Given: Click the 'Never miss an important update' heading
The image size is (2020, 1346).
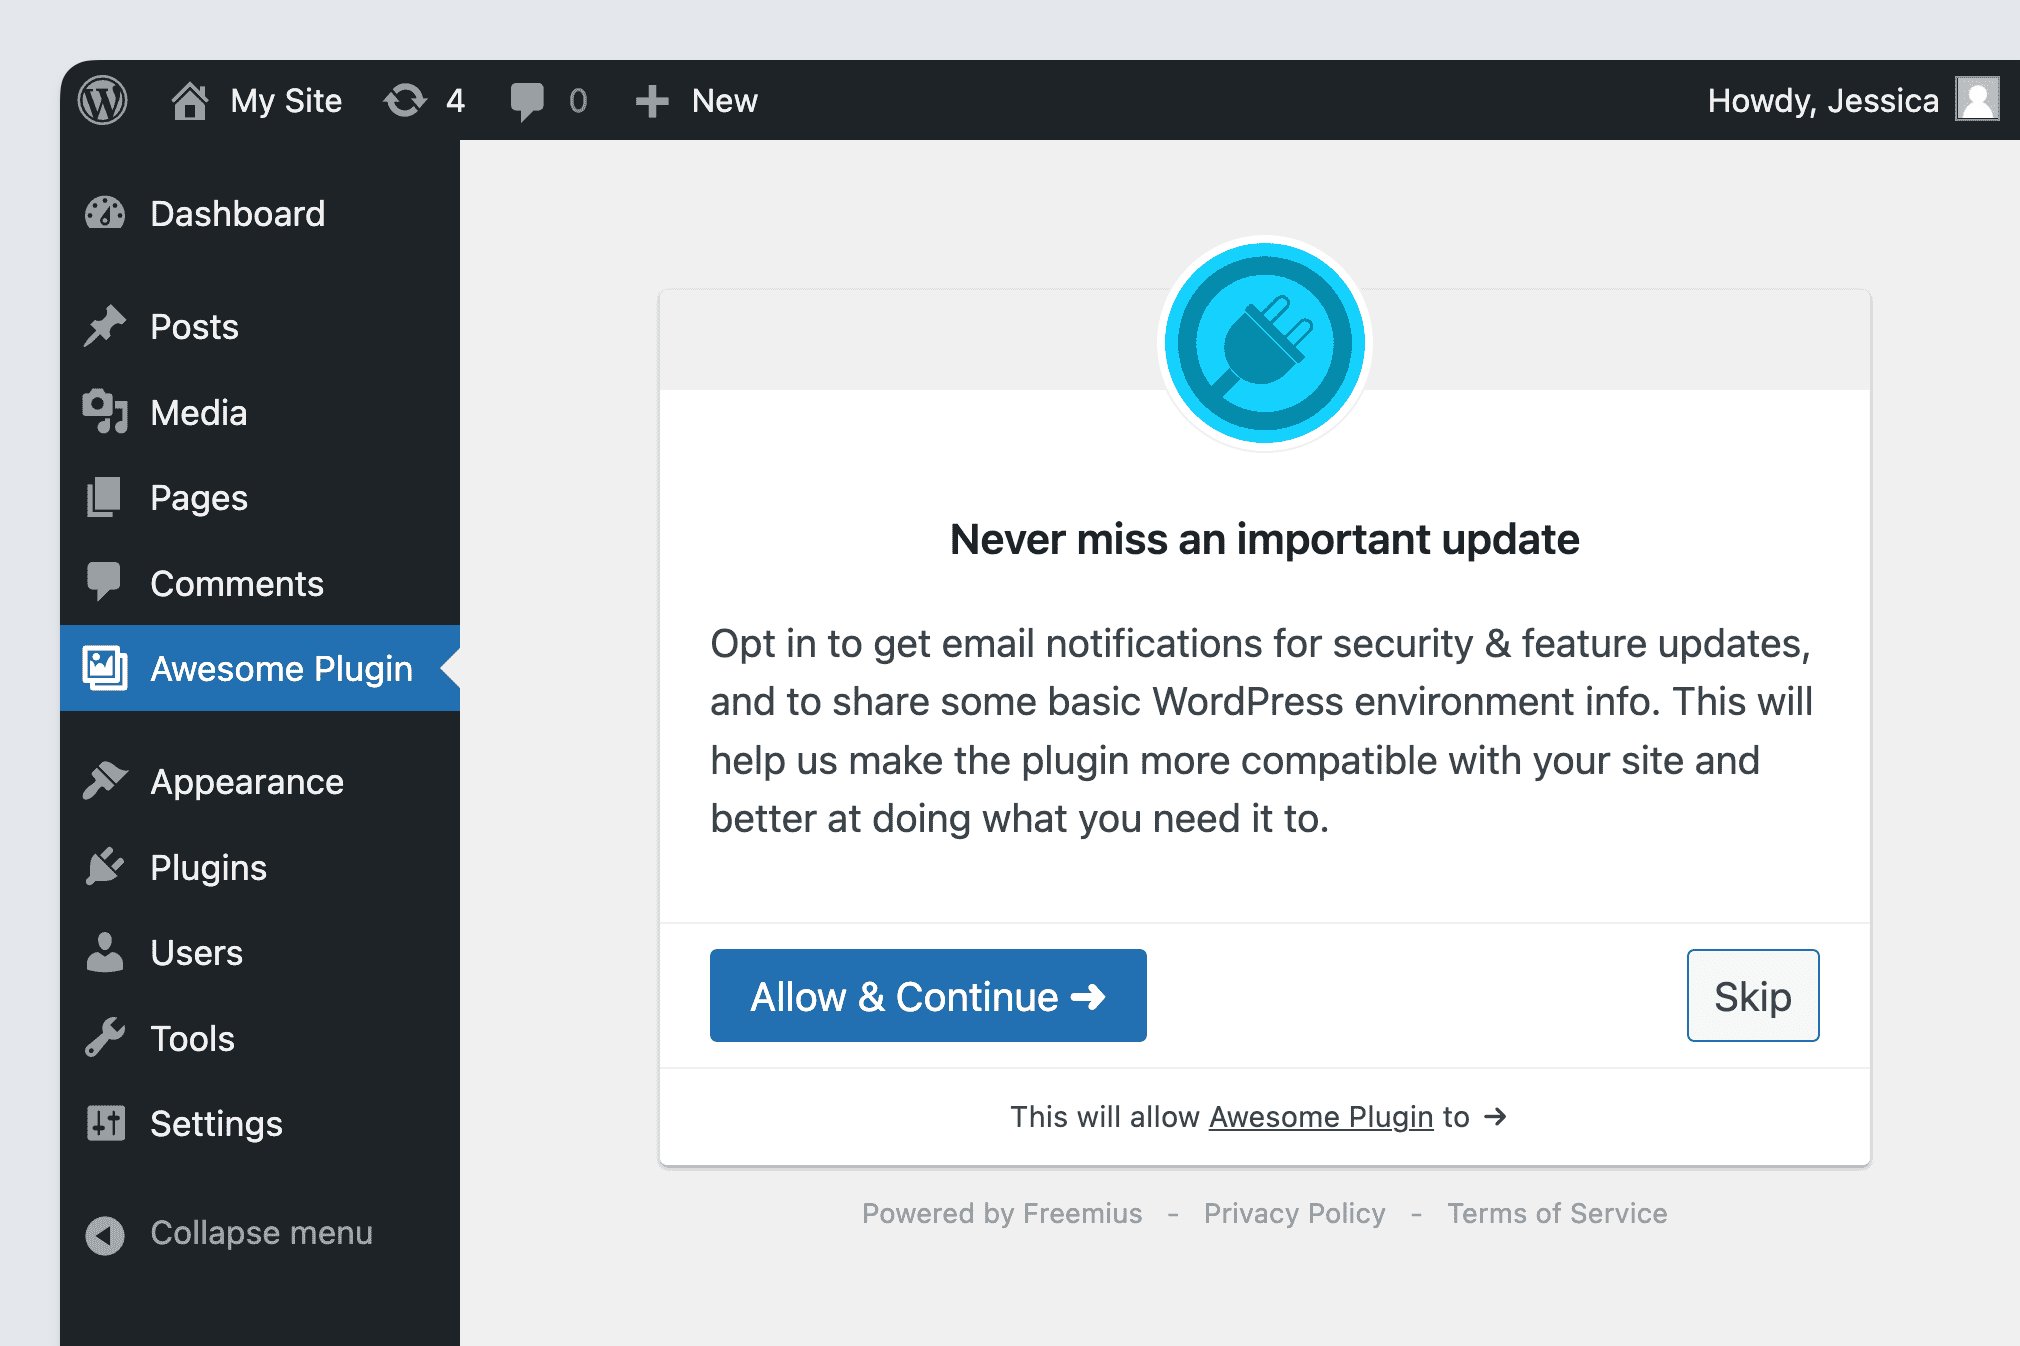Looking at the screenshot, I should (1264, 540).
